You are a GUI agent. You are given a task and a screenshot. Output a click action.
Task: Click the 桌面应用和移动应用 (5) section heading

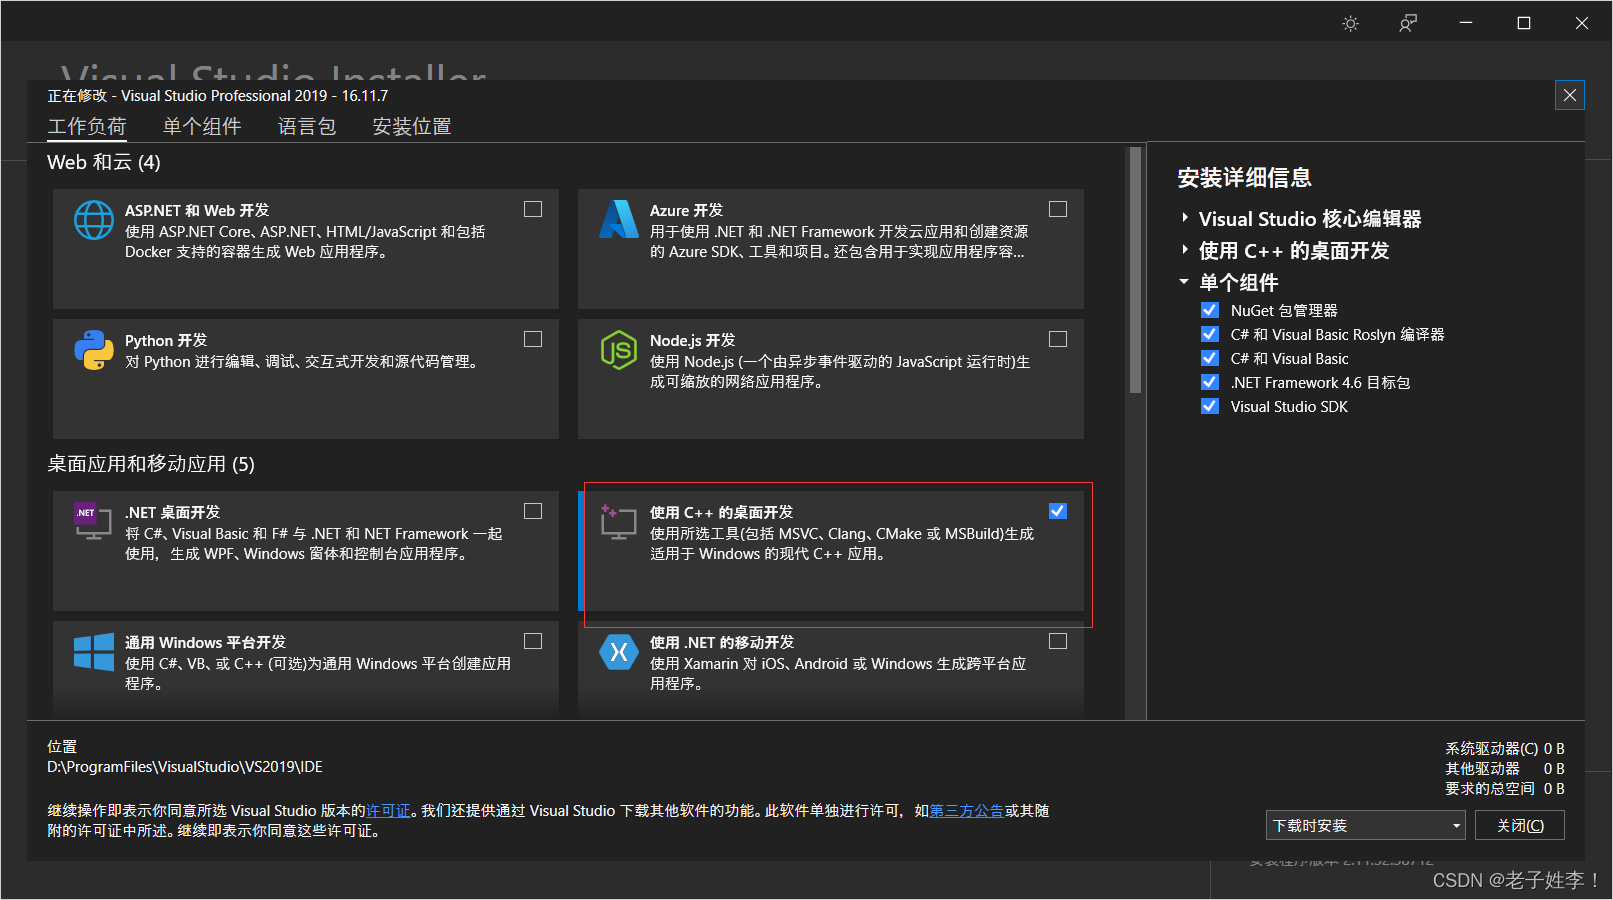point(151,464)
